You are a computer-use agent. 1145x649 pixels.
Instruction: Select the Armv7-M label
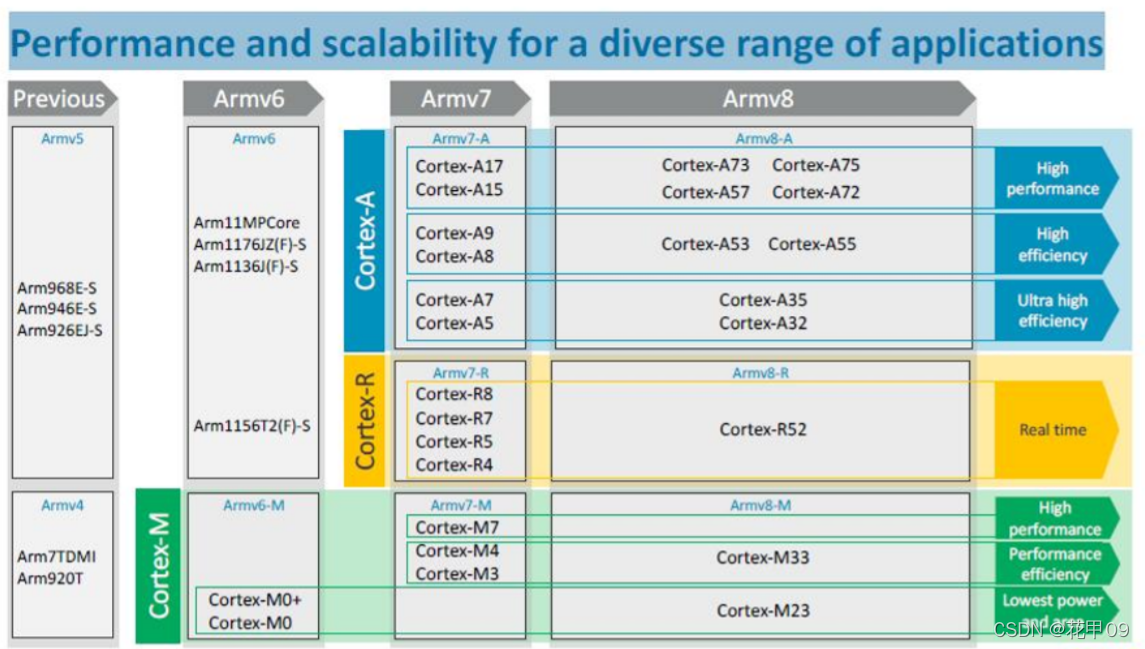tap(461, 505)
